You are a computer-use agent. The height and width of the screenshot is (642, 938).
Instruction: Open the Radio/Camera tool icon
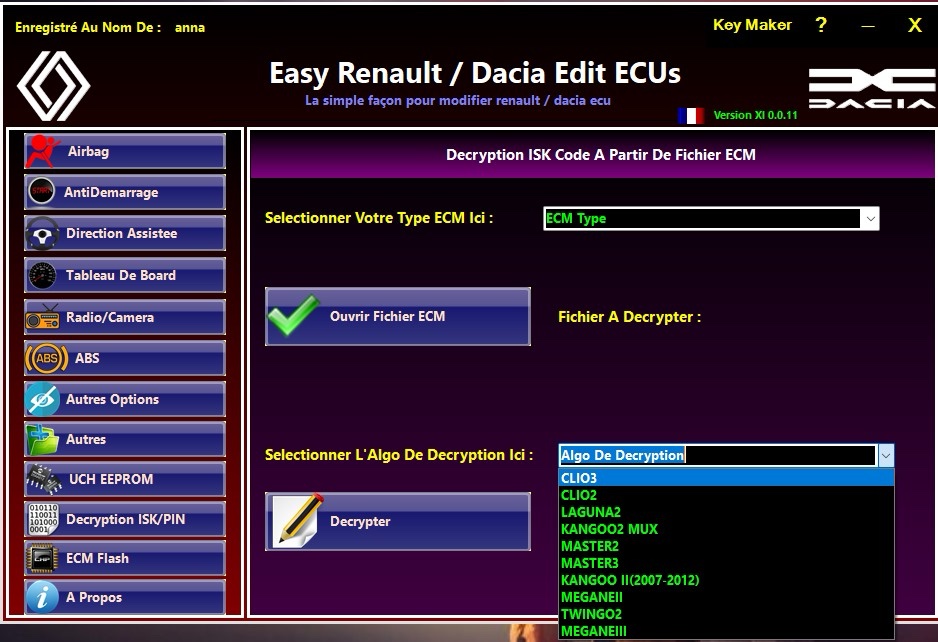[x=42, y=317]
